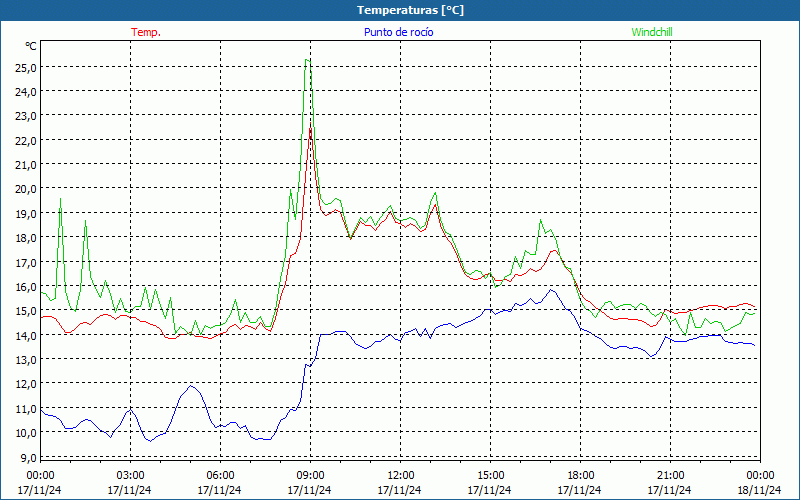
Task: Click the 10,0 y-axis value
Action: [24, 433]
